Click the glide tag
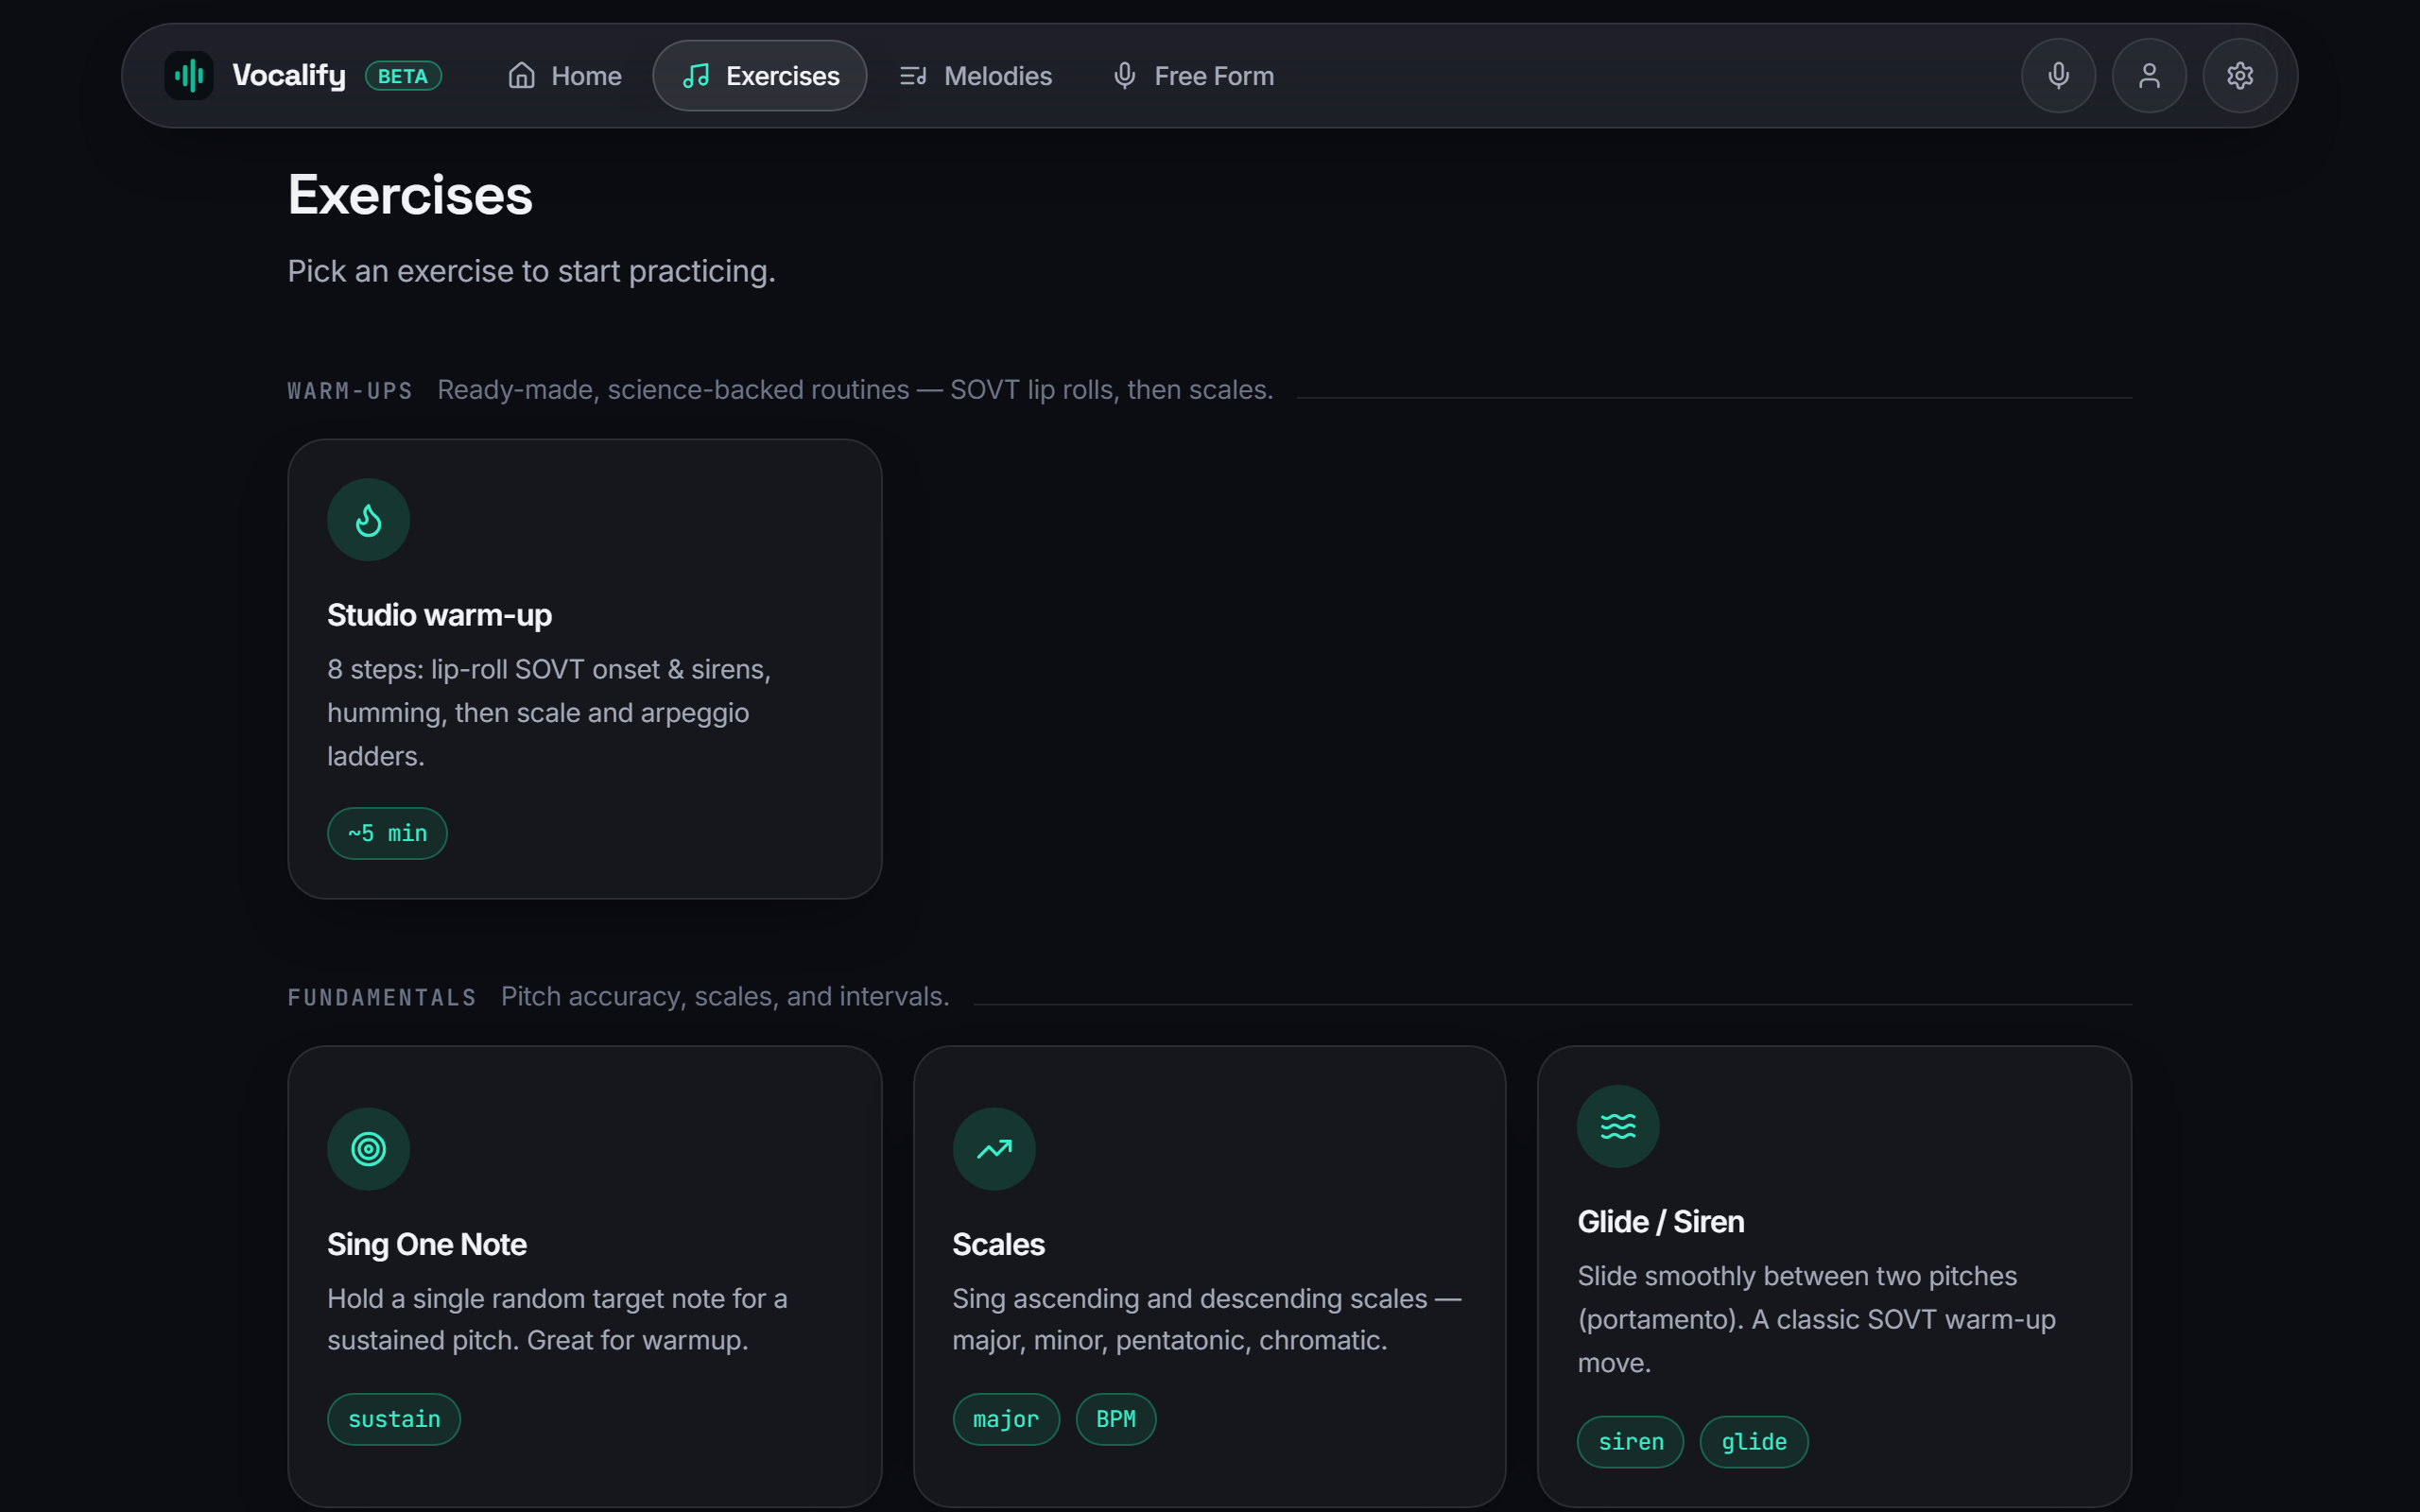 coord(1754,1442)
